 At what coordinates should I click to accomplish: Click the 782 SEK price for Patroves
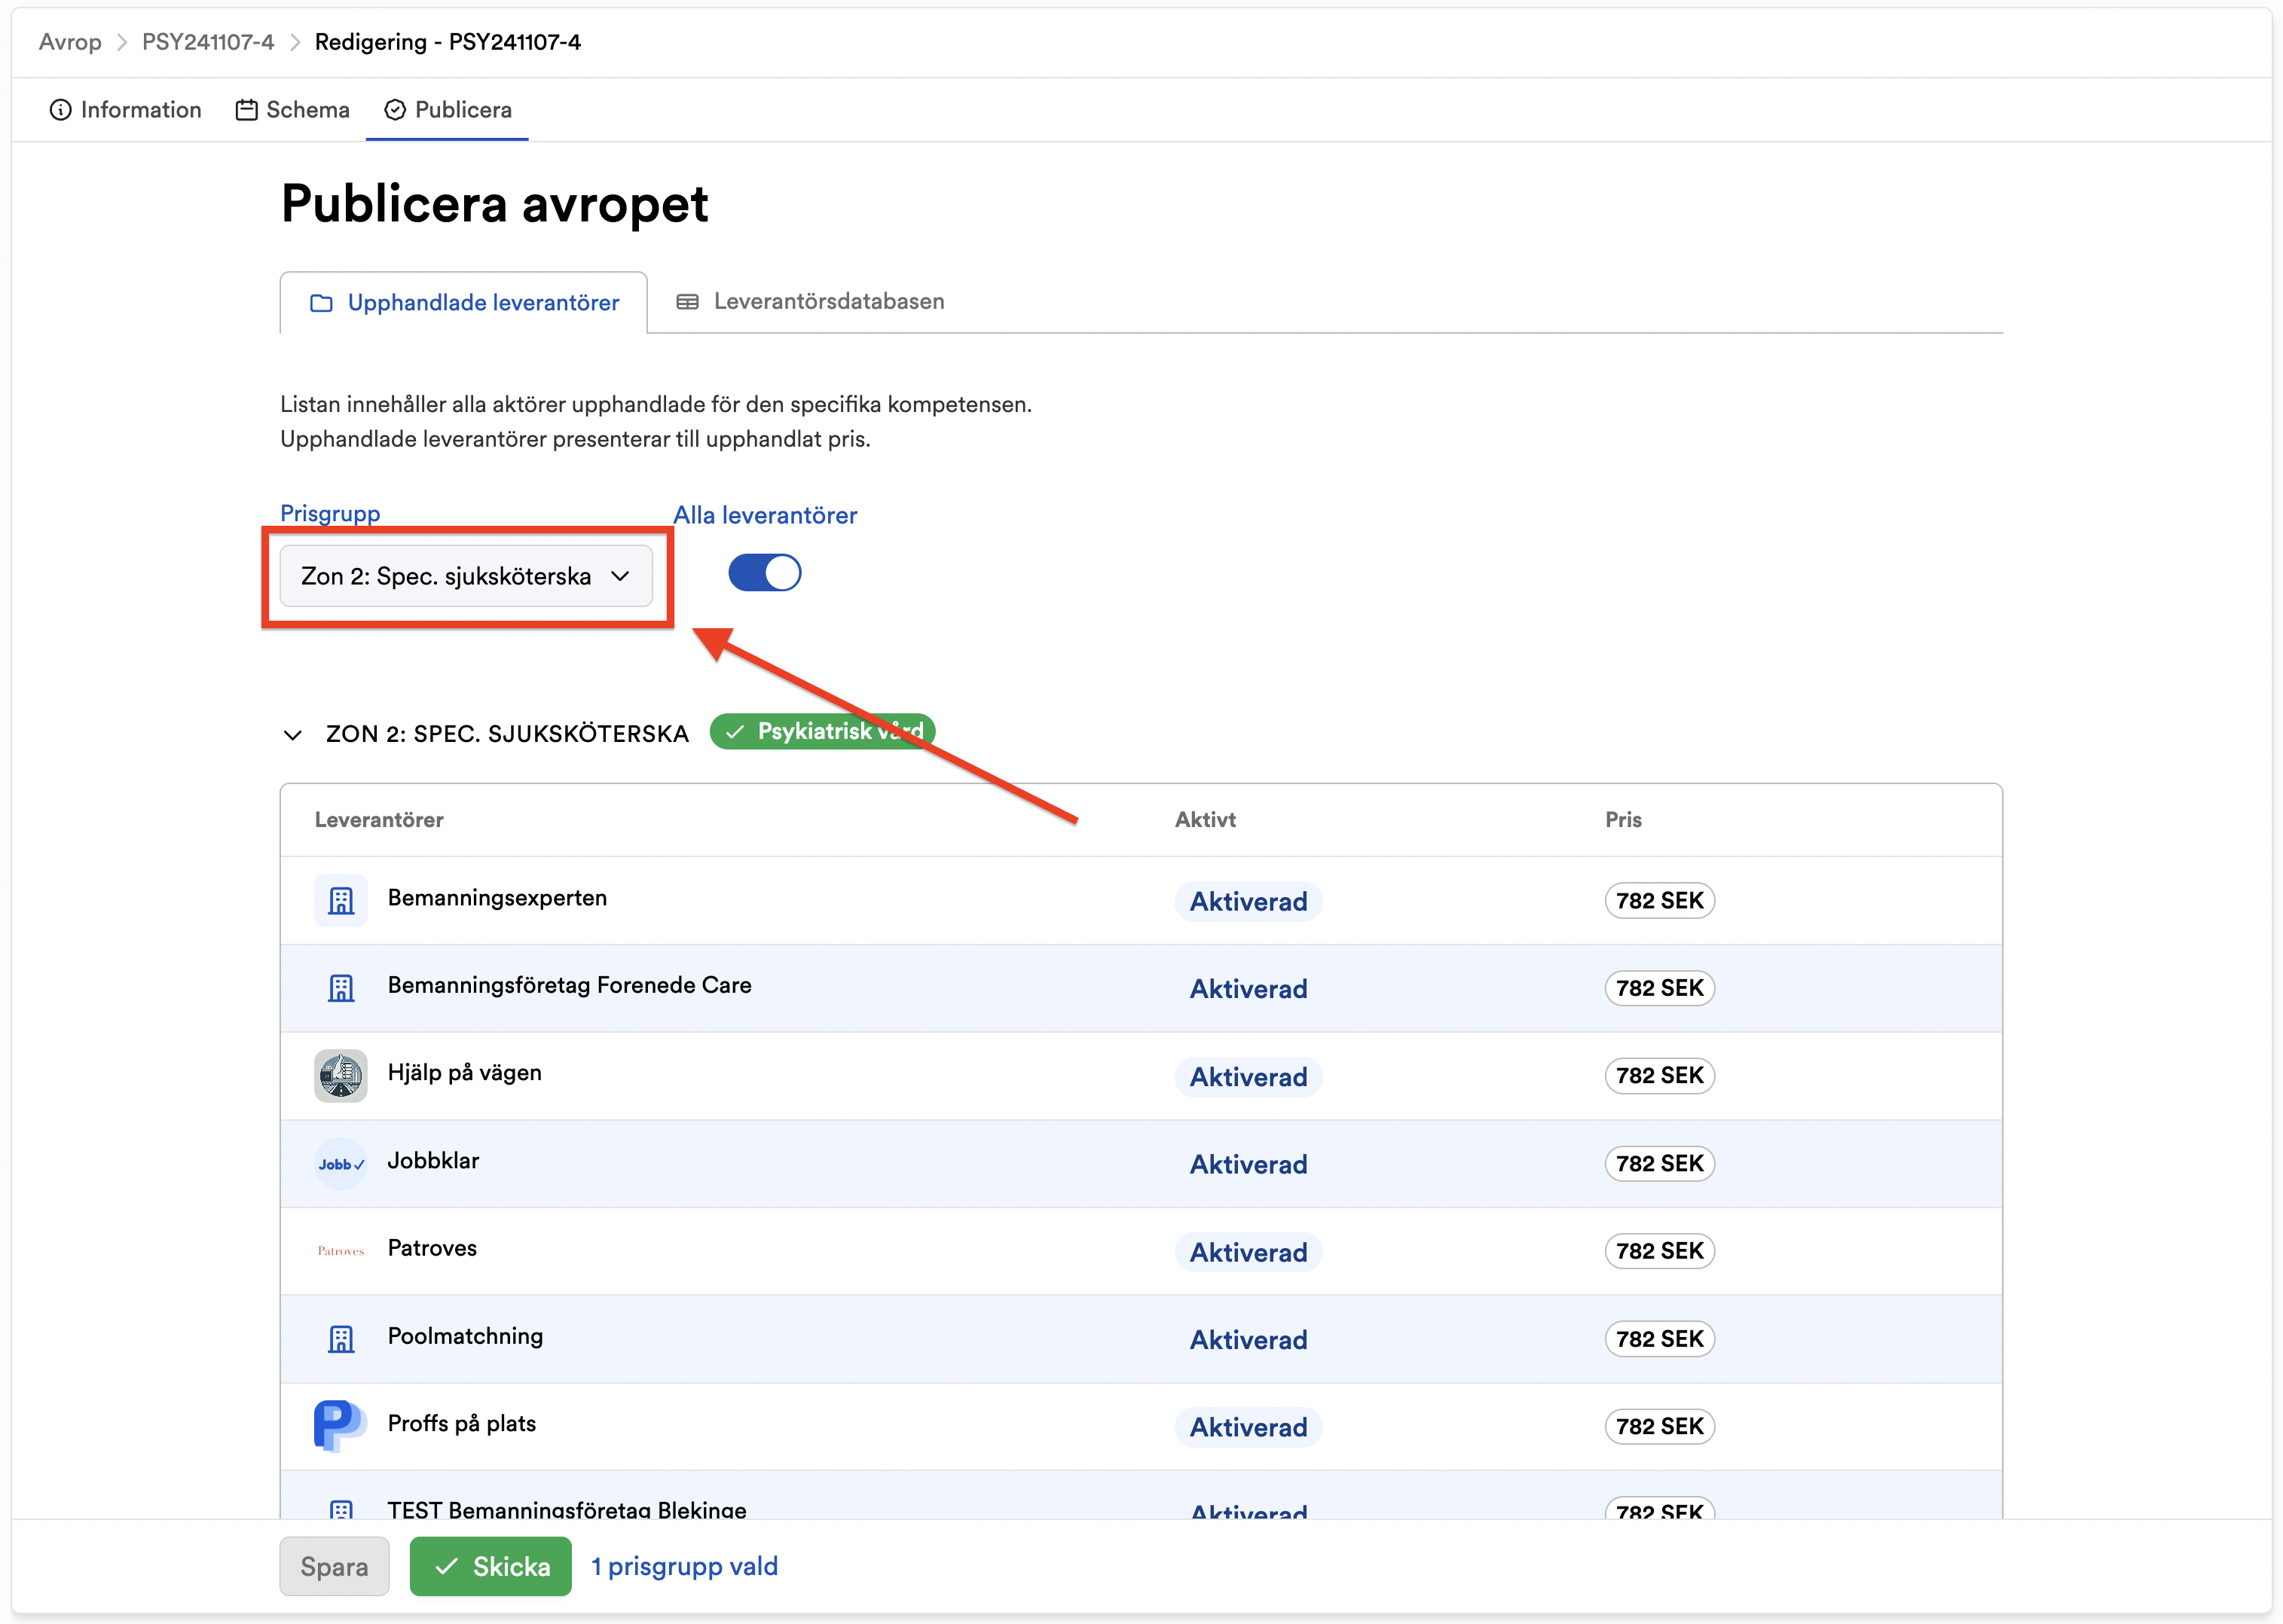click(x=1659, y=1251)
